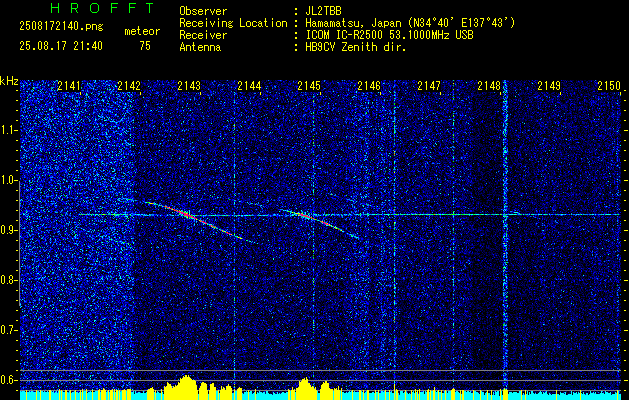Click the 2149 time marker
The height and width of the screenshot is (400, 629).
click(549, 86)
